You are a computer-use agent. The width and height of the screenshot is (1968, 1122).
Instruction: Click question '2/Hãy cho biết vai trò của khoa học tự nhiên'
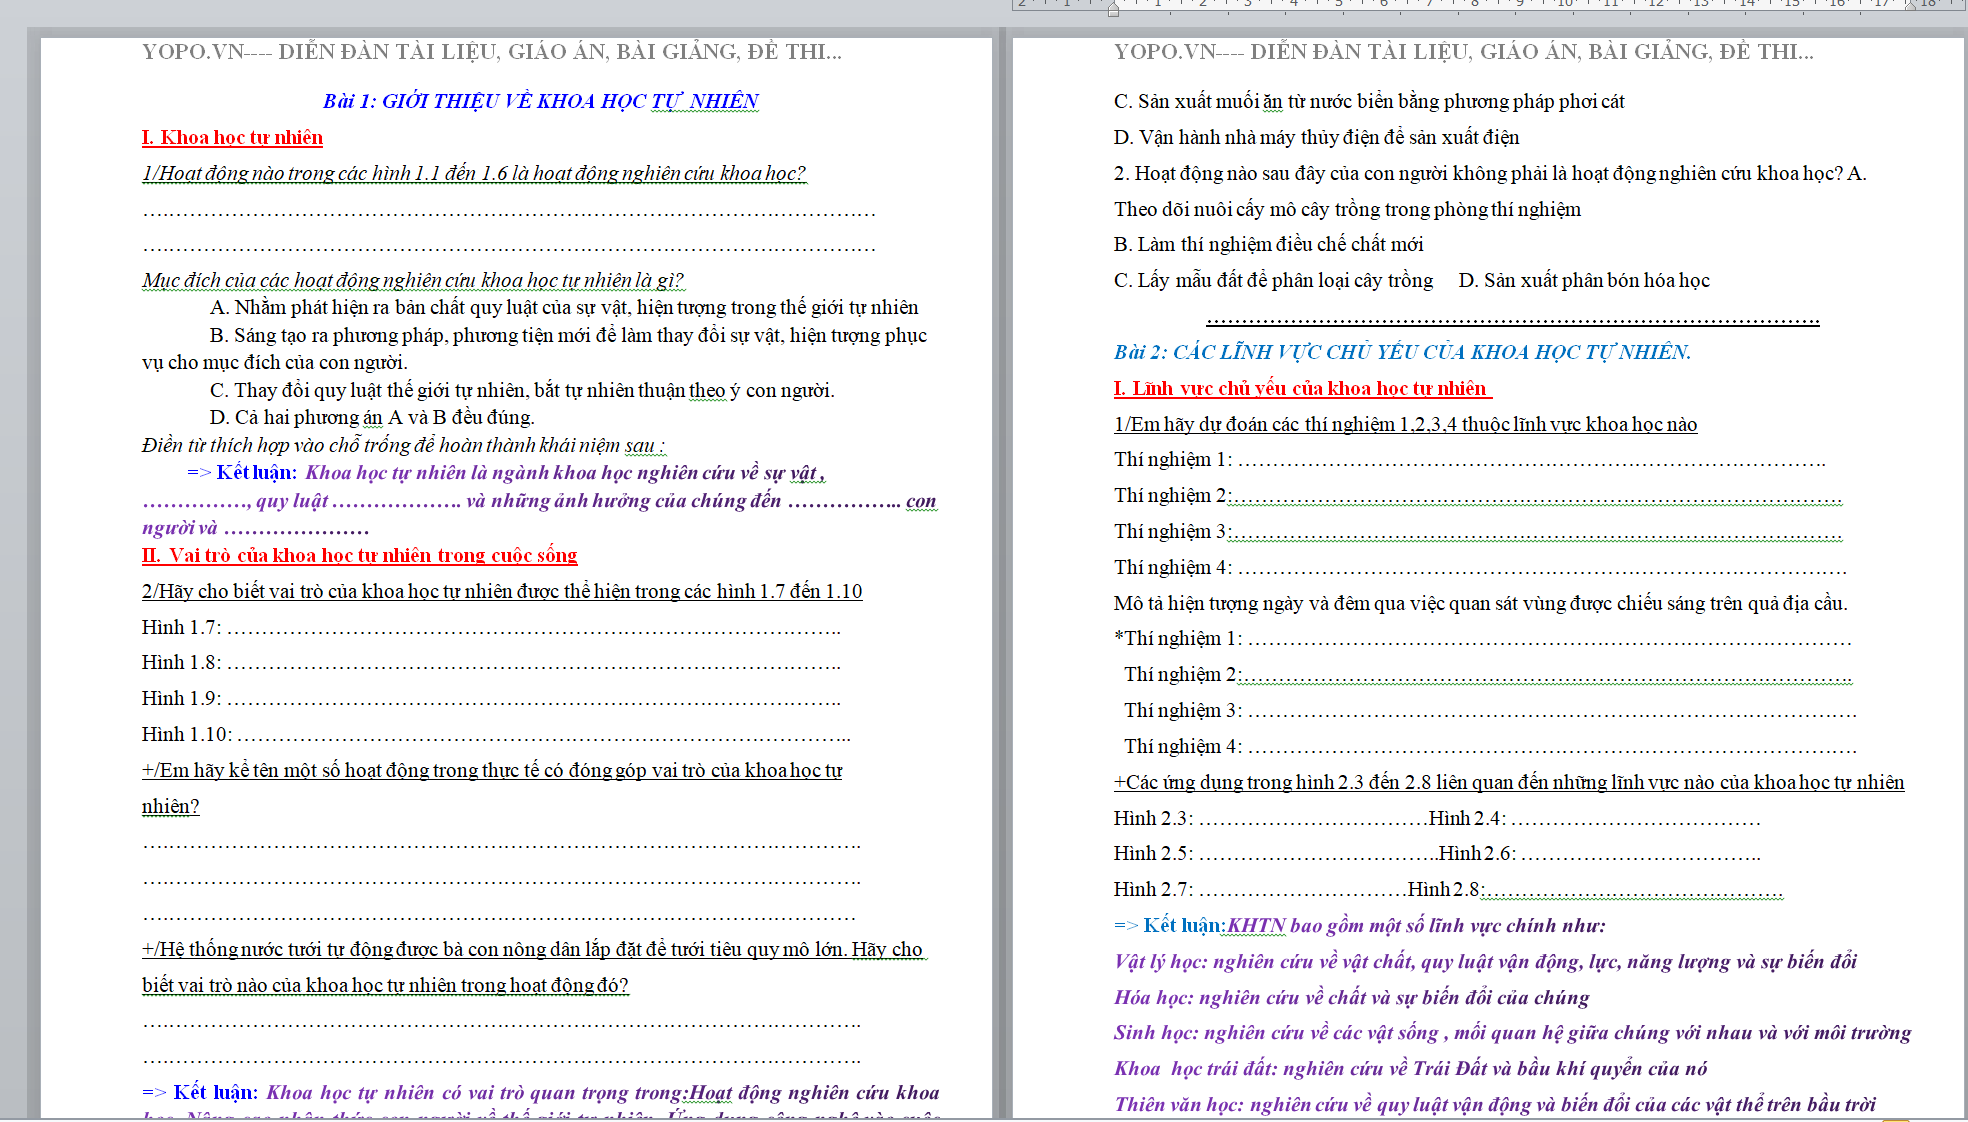coord(502,591)
